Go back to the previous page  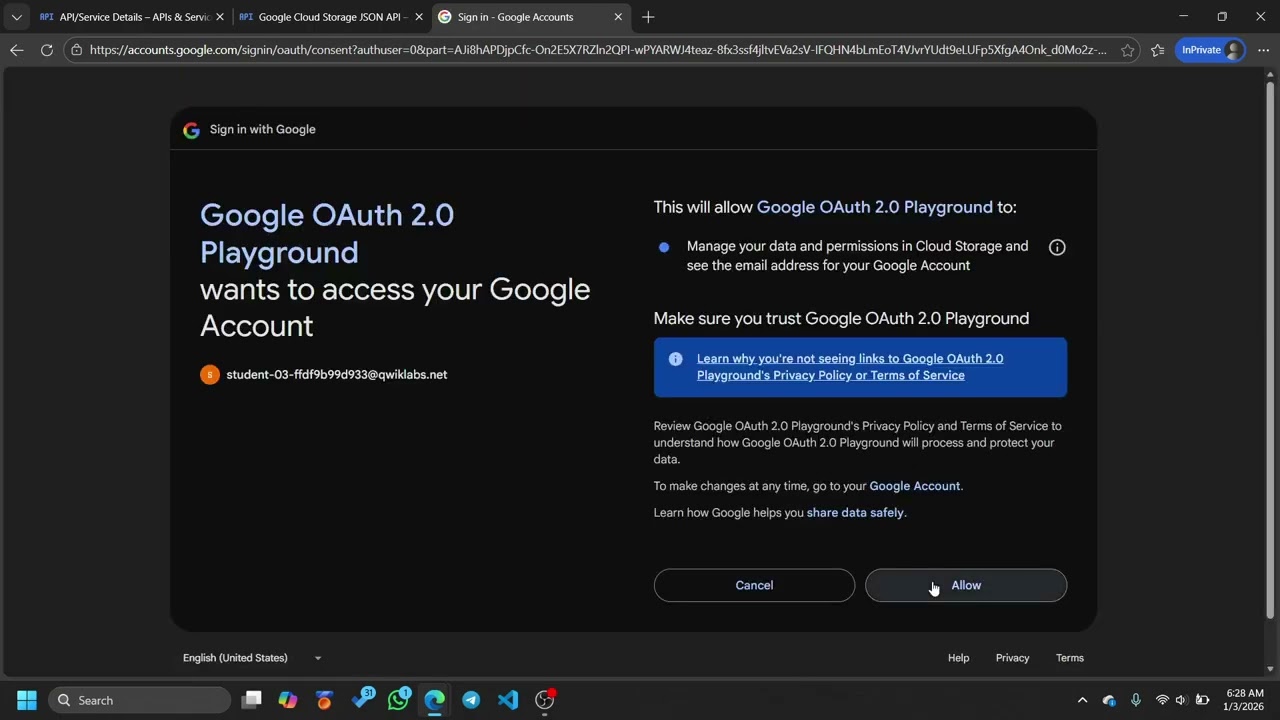click(x=17, y=50)
